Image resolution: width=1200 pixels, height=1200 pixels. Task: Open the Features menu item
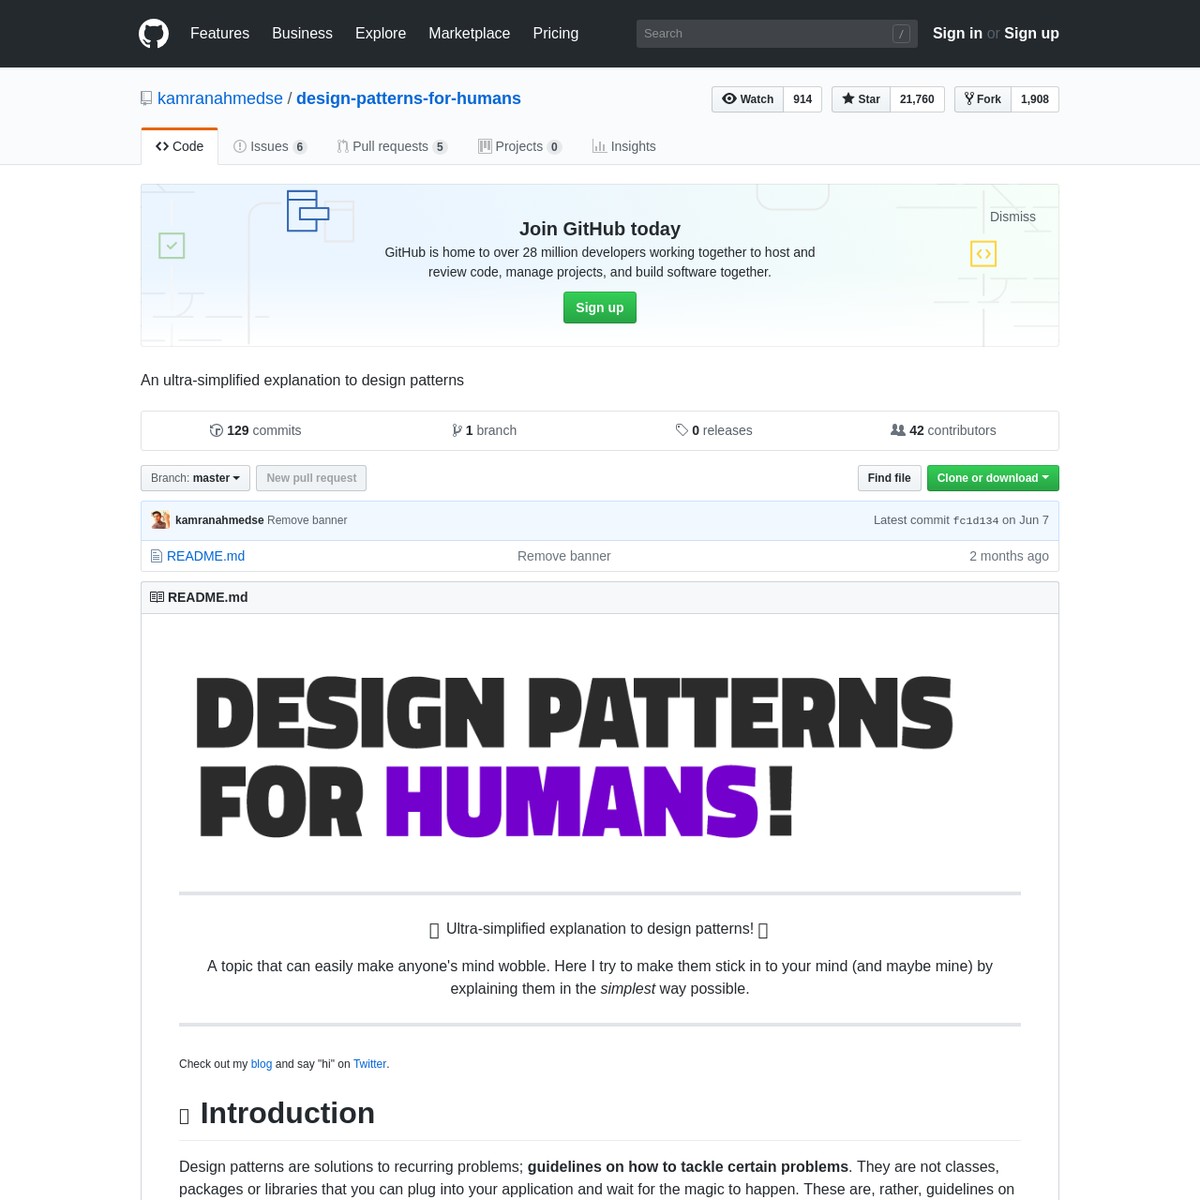(220, 33)
